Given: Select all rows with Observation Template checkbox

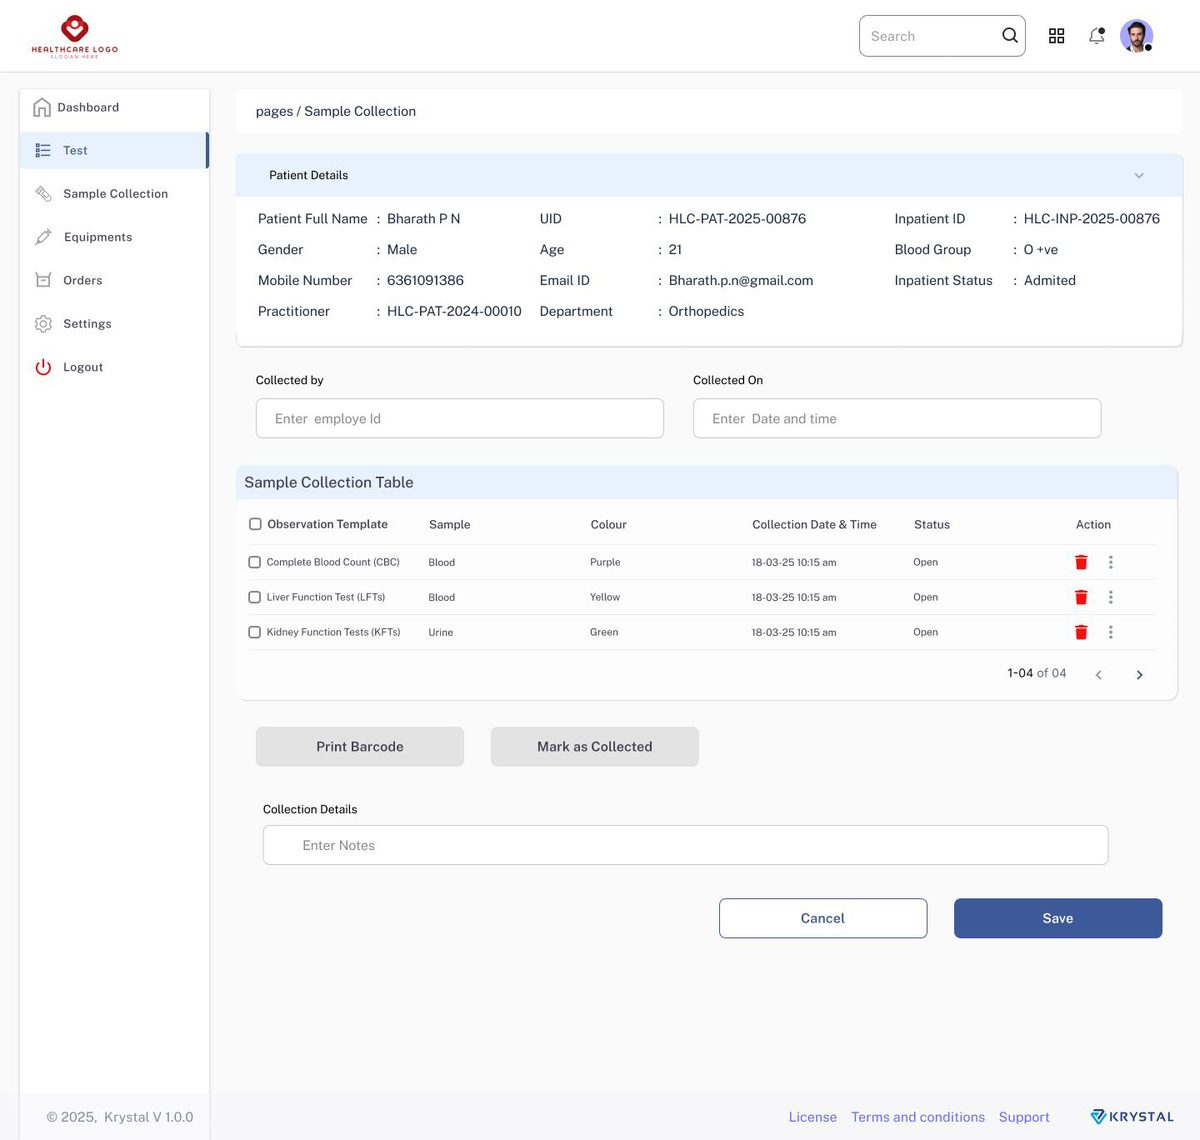Looking at the screenshot, I should [255, 524].
